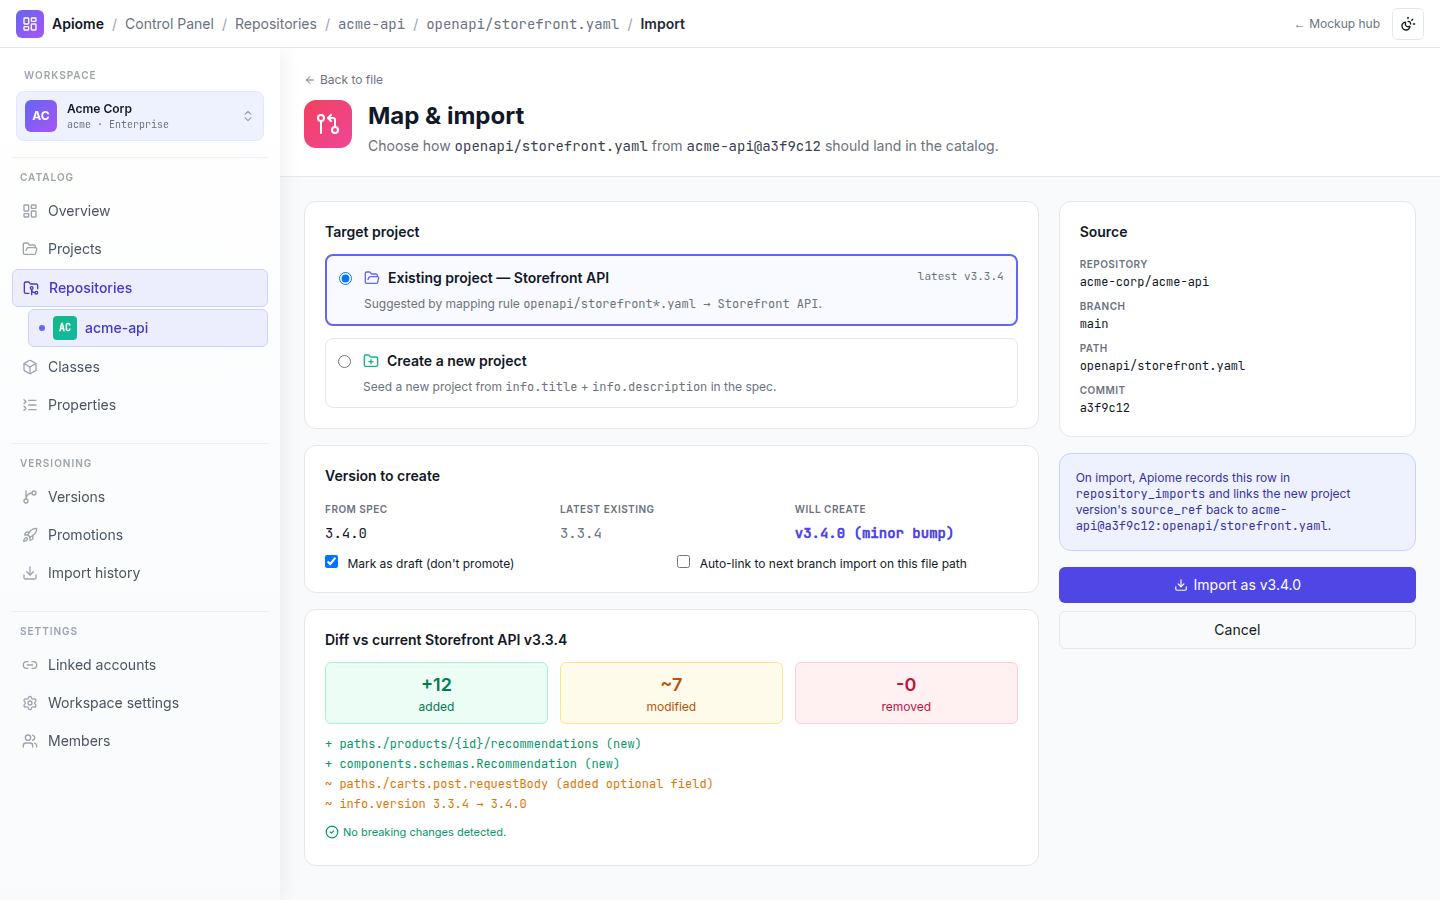Open Members settings page

pos(140,741)
